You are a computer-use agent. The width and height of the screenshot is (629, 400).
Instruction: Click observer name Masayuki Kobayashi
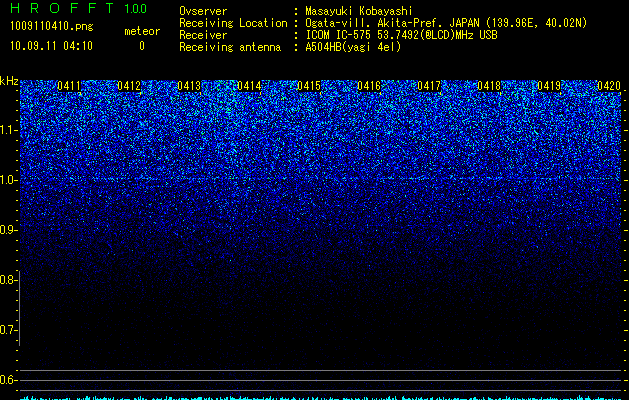(359, 11)
